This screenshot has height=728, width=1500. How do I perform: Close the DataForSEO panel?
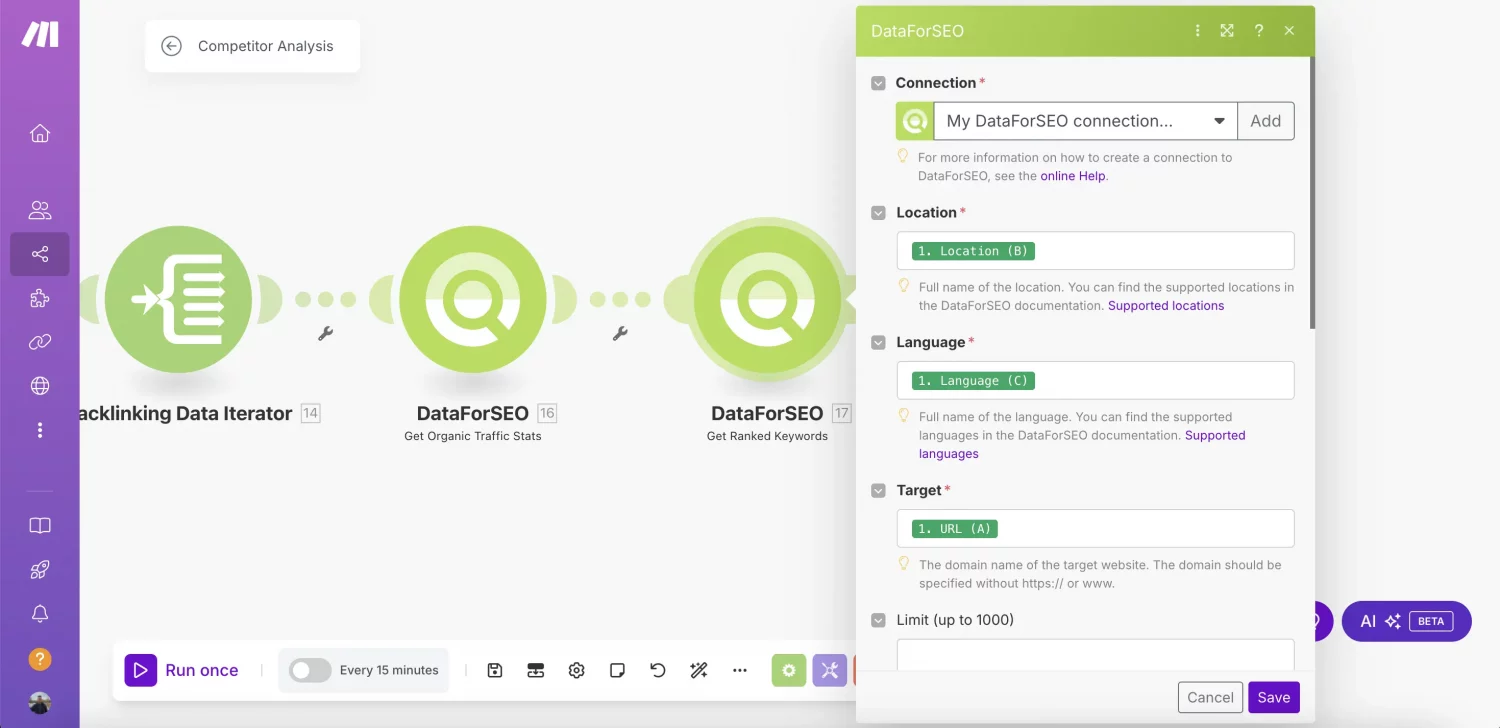[x=1290, y=31]
